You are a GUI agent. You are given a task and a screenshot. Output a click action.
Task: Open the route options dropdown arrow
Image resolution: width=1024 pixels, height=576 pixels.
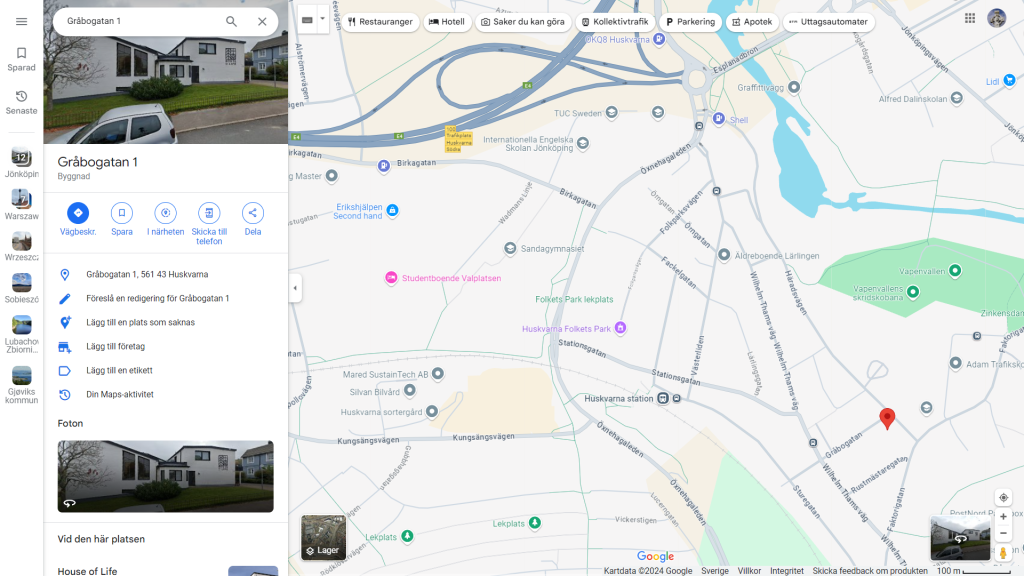(322, 20)
